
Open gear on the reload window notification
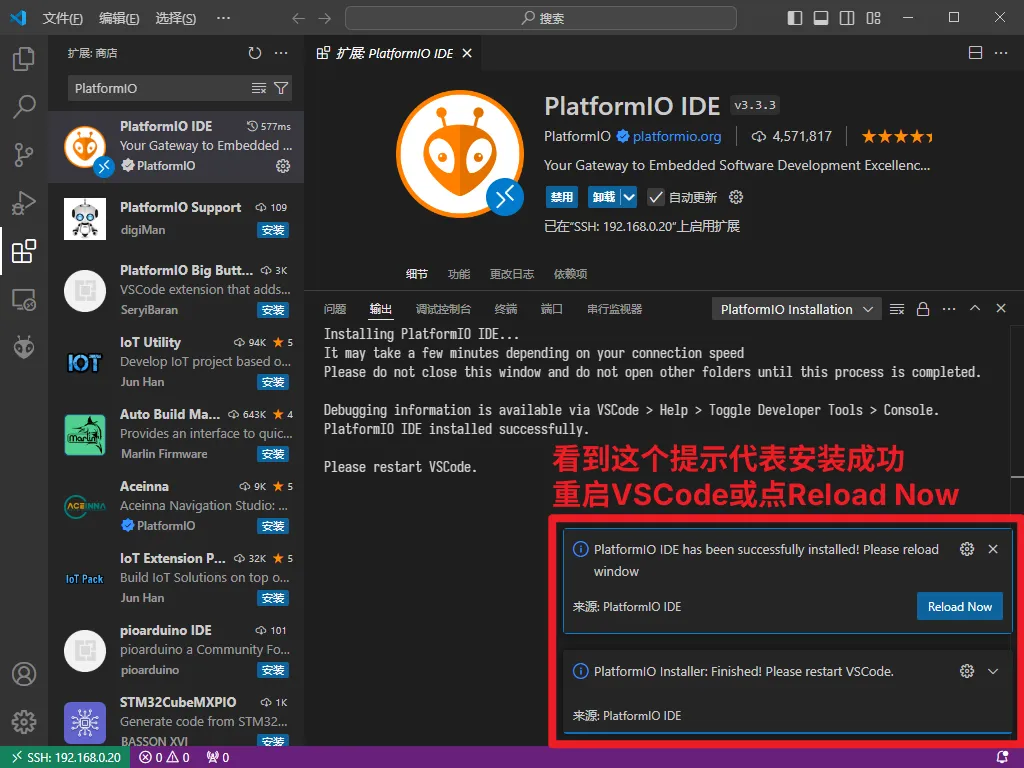967,549
